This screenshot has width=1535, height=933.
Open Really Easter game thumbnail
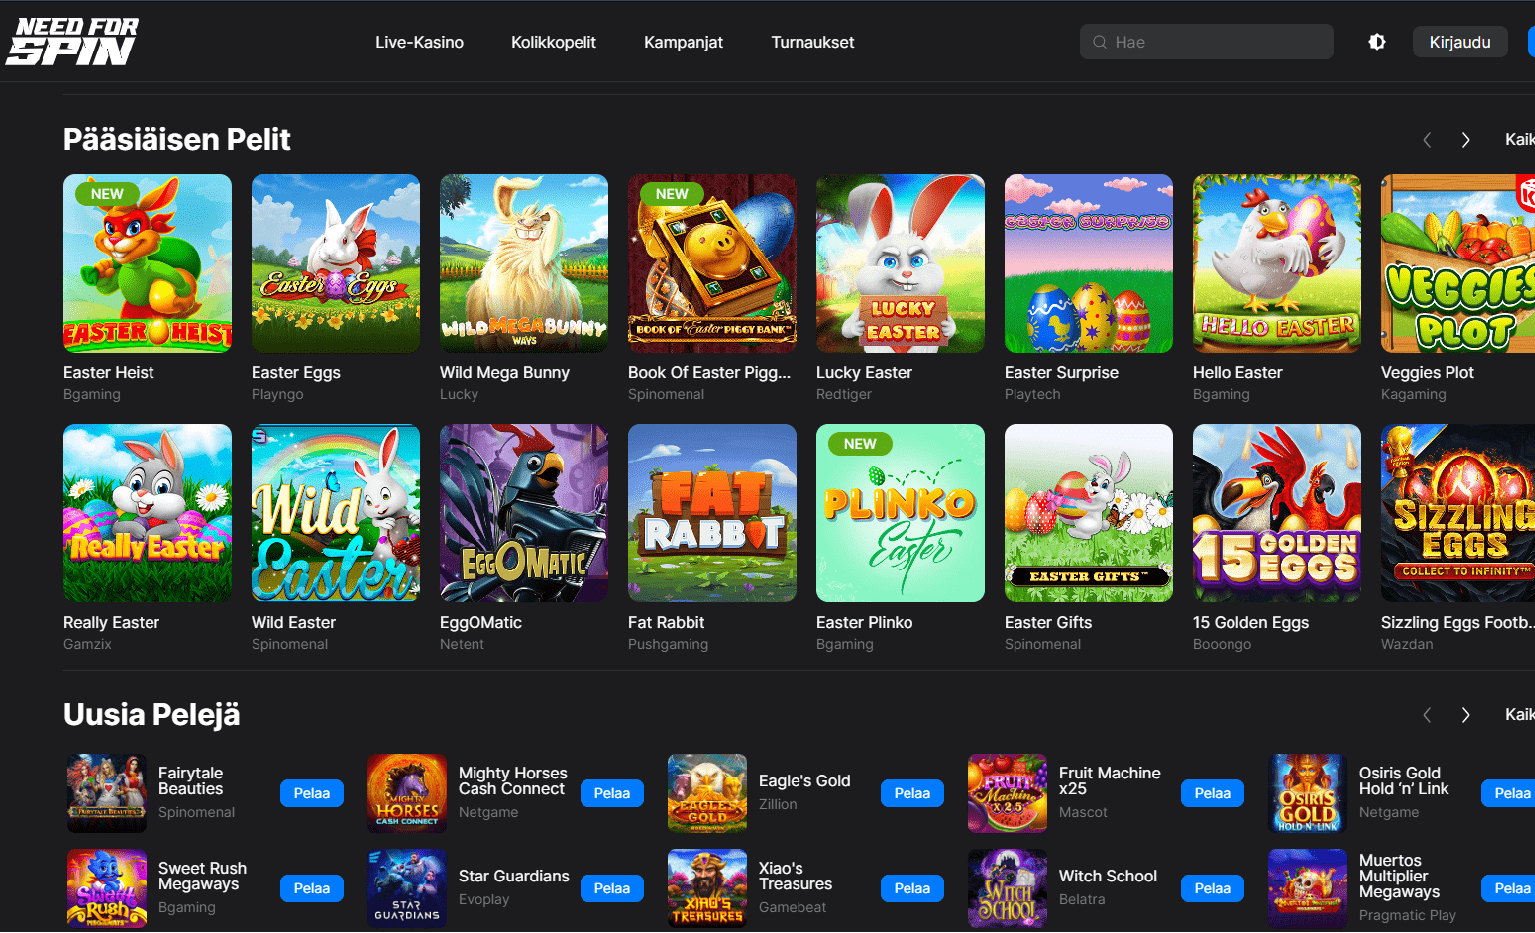(x=147, y=513)
